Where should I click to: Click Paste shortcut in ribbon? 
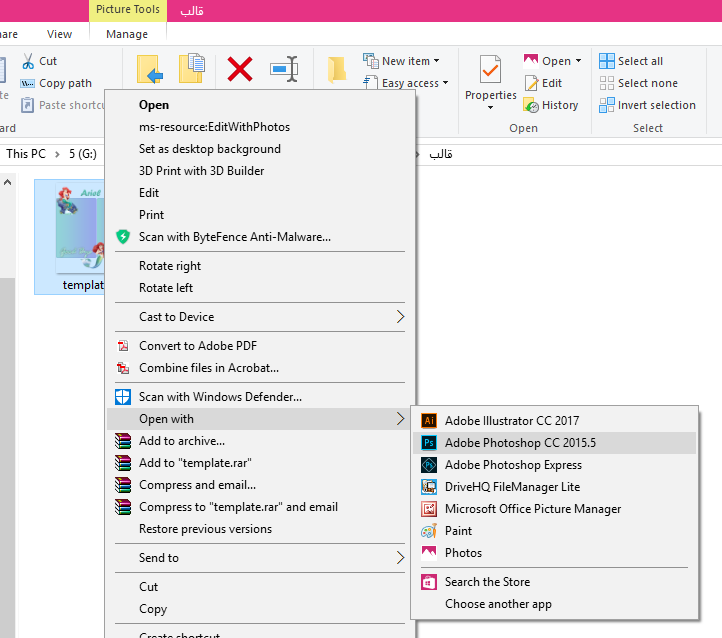point(62,105)
